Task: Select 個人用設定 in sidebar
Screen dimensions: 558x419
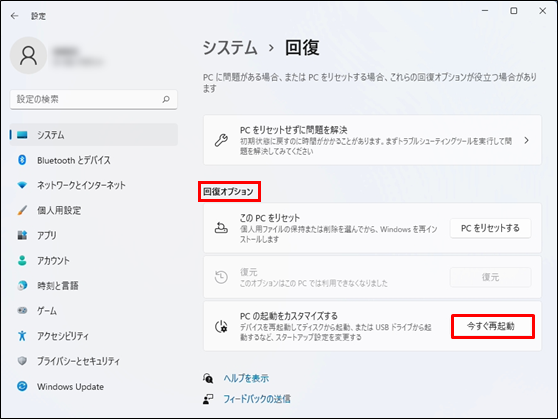Action: 94,210
